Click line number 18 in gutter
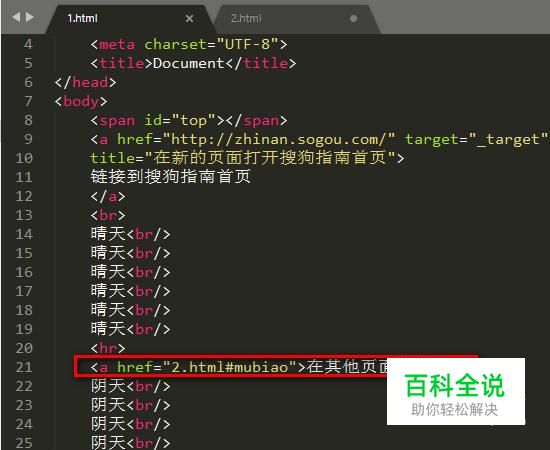The width and height of the screenshot is (550, 450). tap(24, 310)
